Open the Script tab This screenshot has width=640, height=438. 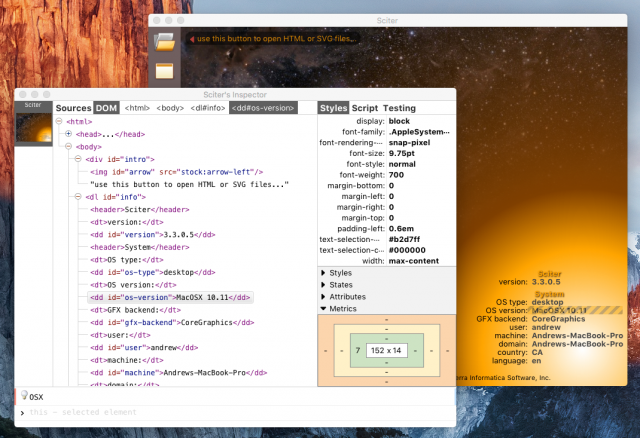[x=365, y=108]
